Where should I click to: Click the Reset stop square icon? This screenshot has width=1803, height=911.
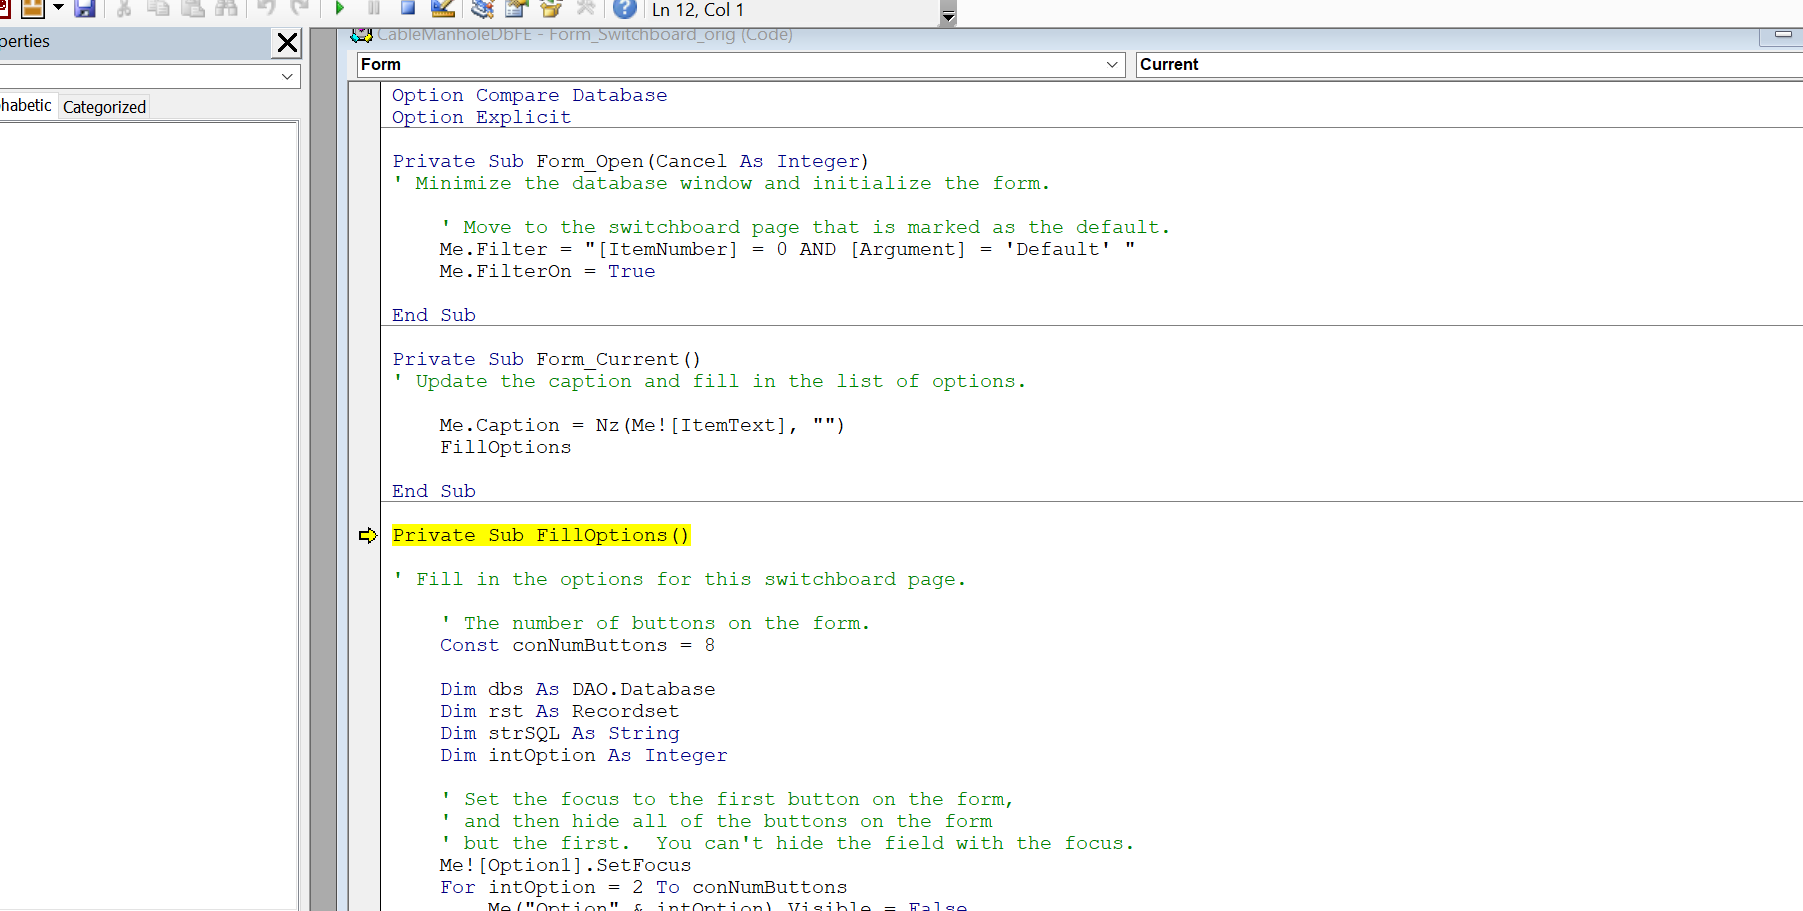tap(408, 8)
